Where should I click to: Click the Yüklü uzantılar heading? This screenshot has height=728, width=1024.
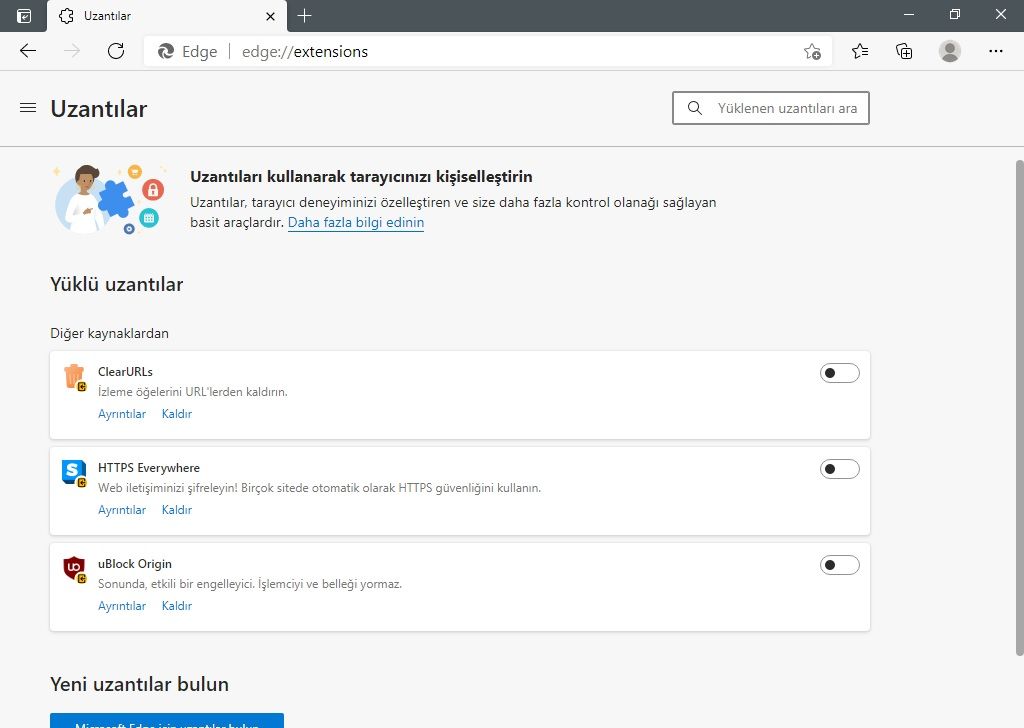(x=117, y=285)
